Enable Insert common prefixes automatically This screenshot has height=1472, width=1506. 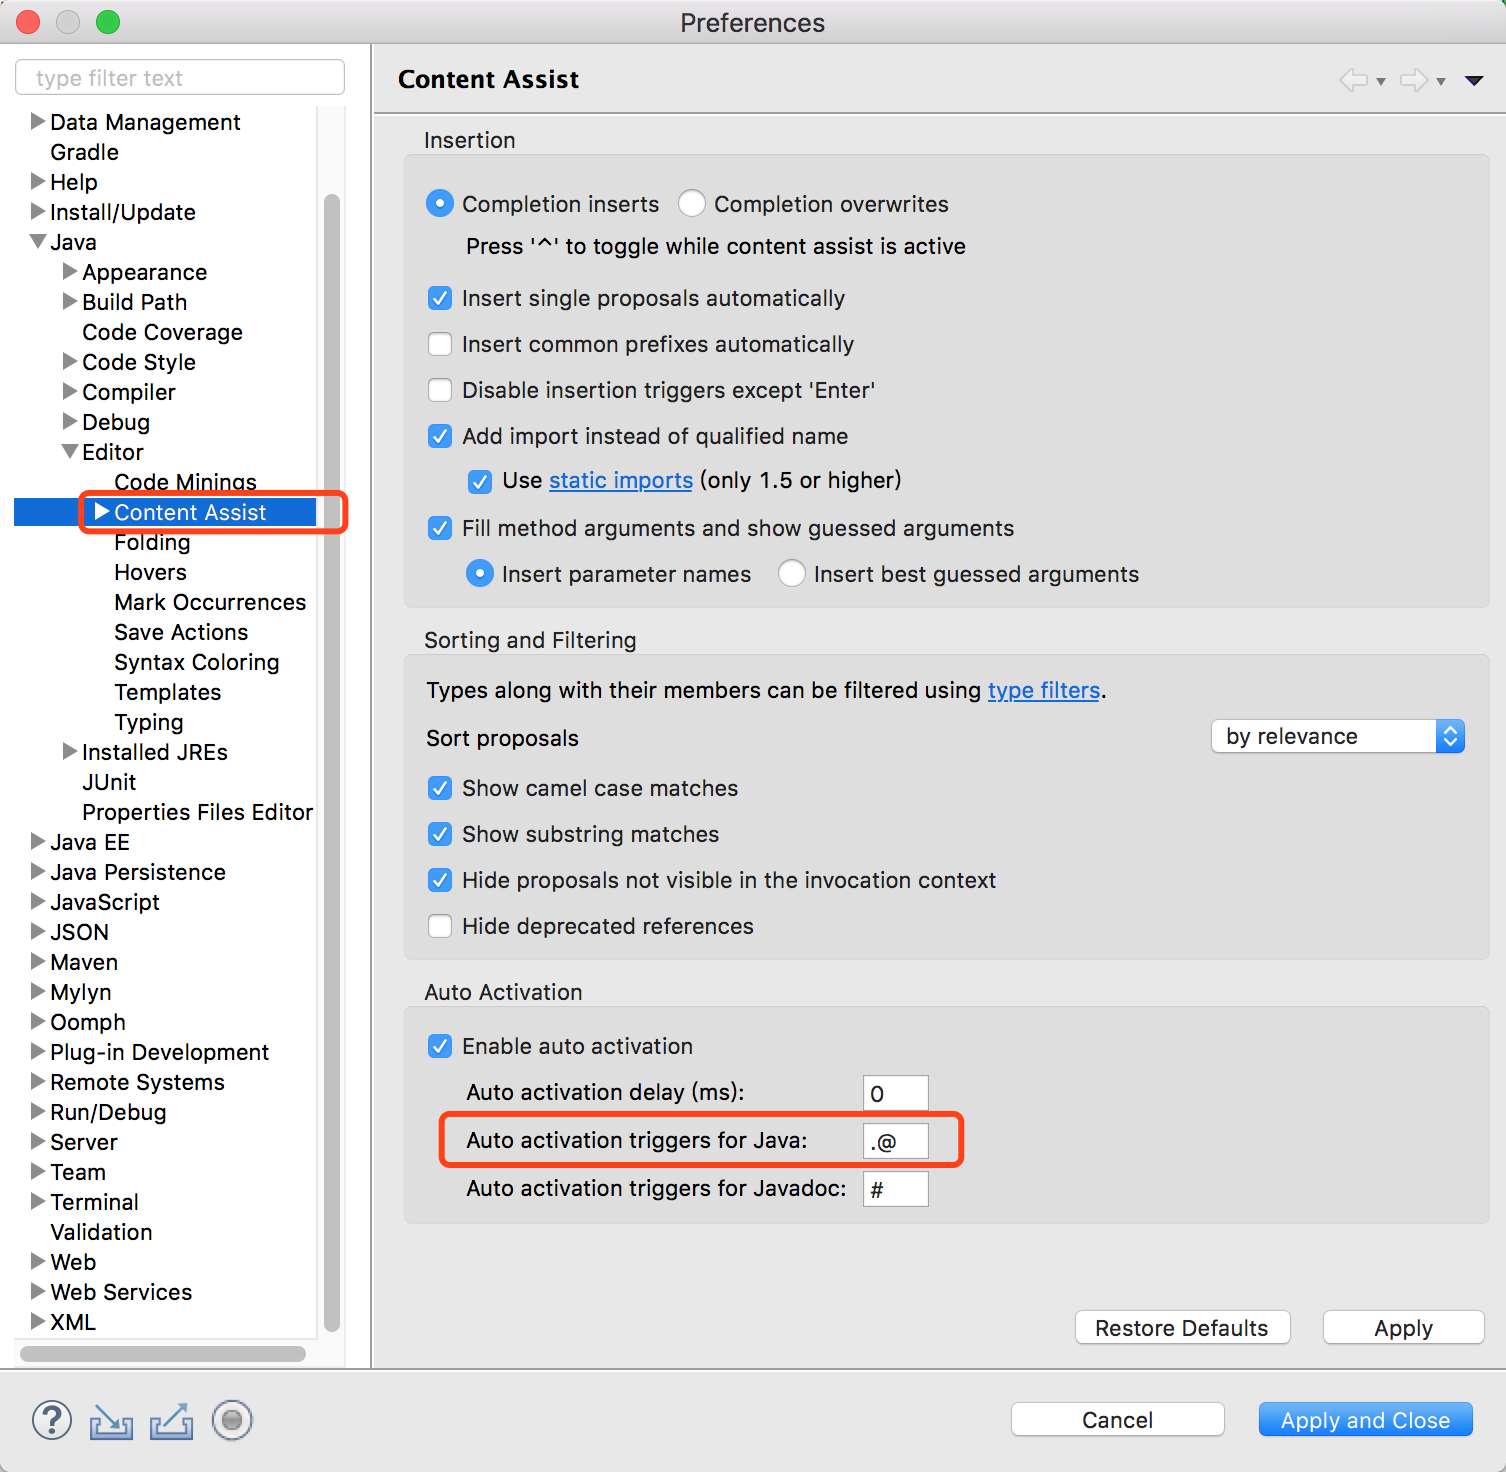440,344
